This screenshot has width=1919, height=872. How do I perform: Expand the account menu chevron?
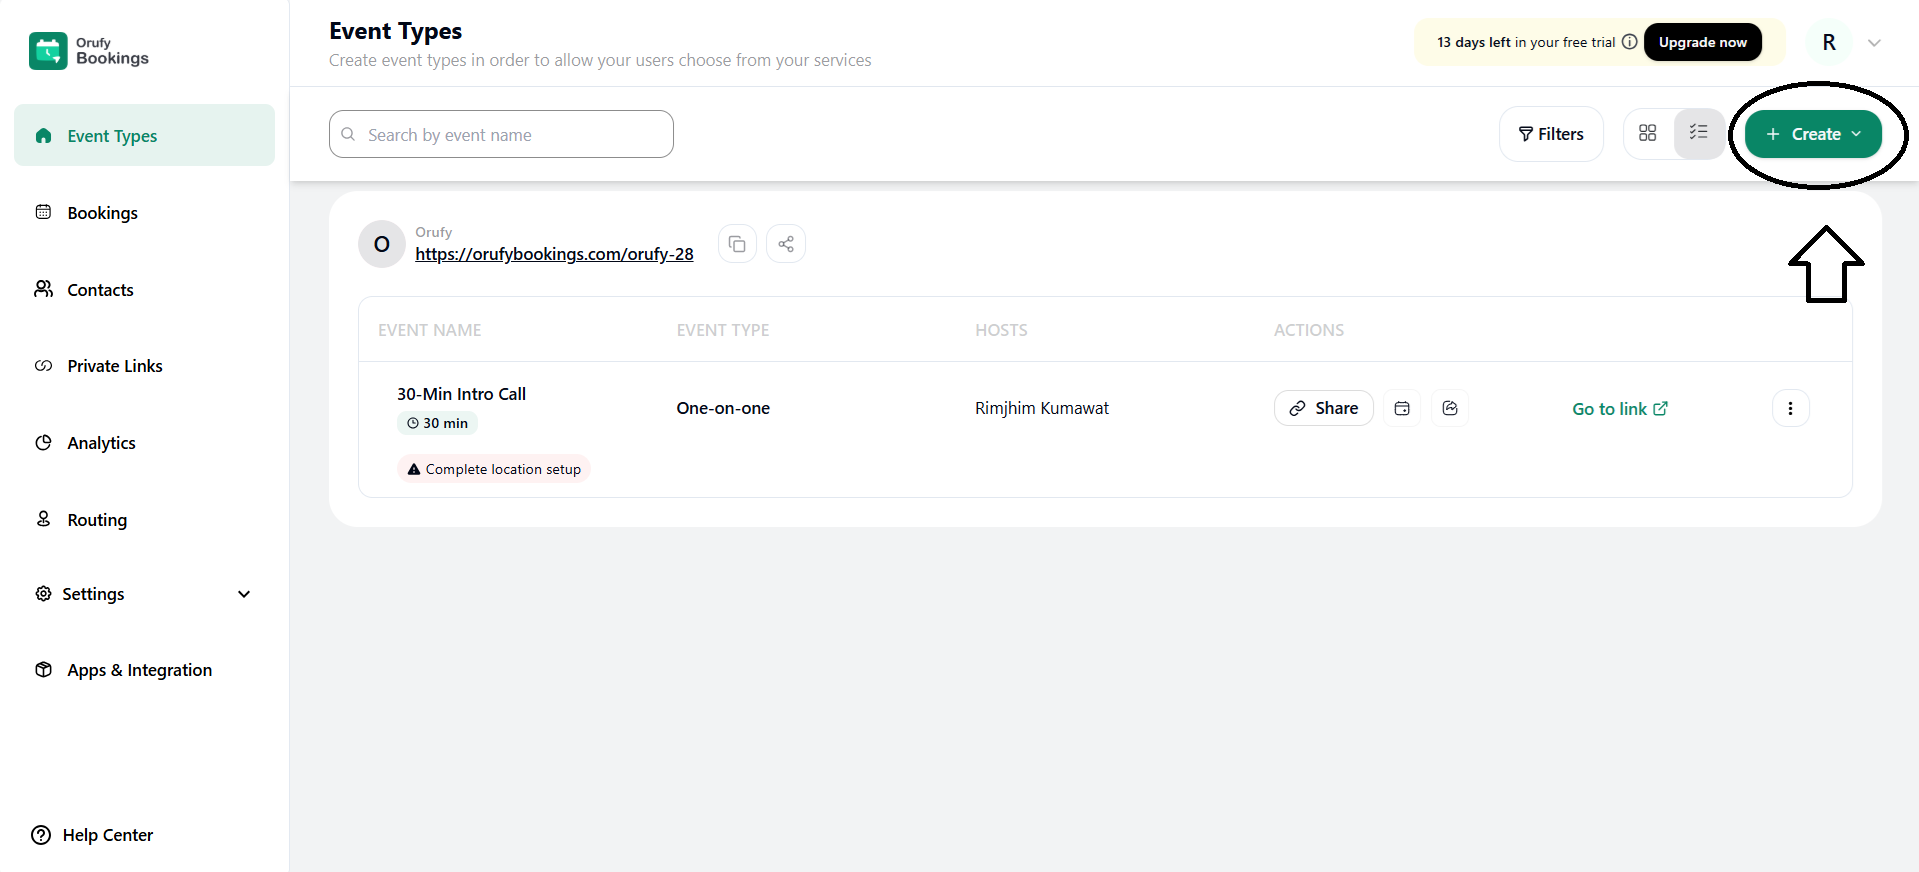pos(1874,43)
